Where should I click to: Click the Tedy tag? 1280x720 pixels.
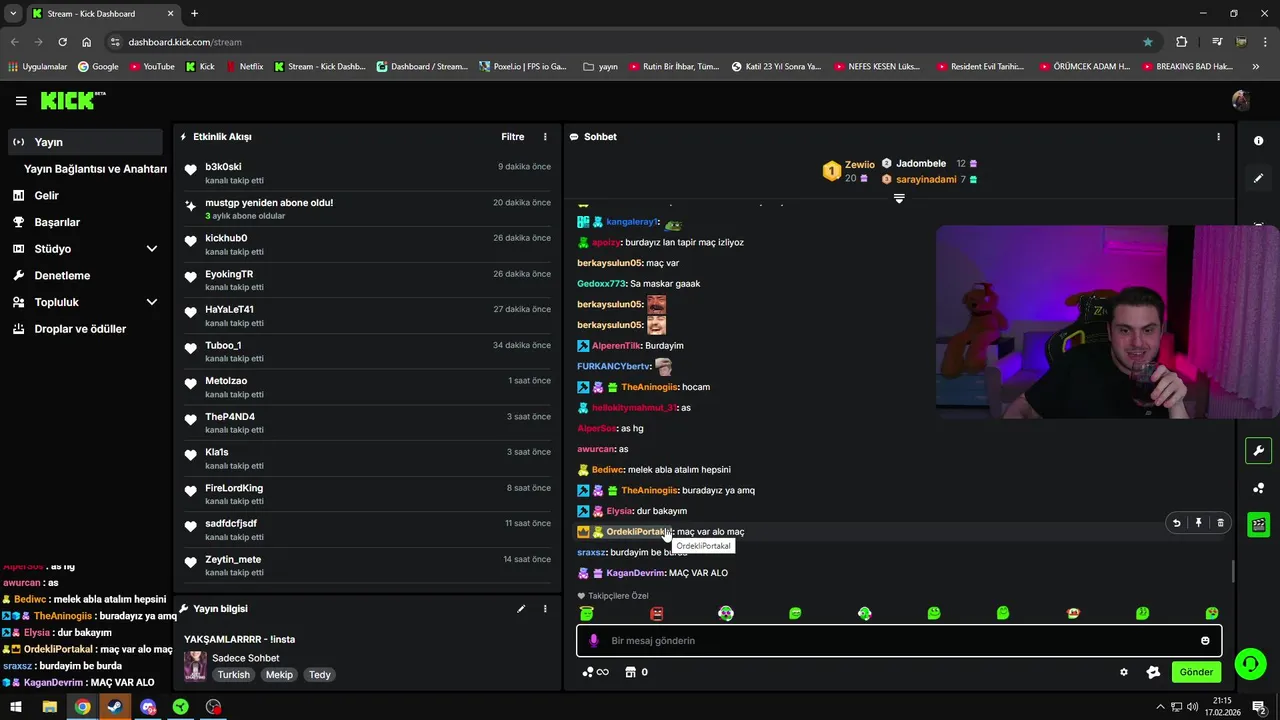(x=319, y=675)
